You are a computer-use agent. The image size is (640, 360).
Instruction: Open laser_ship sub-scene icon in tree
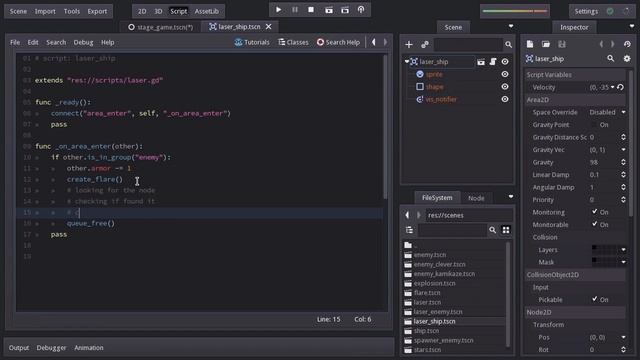(x=481, y=62)
